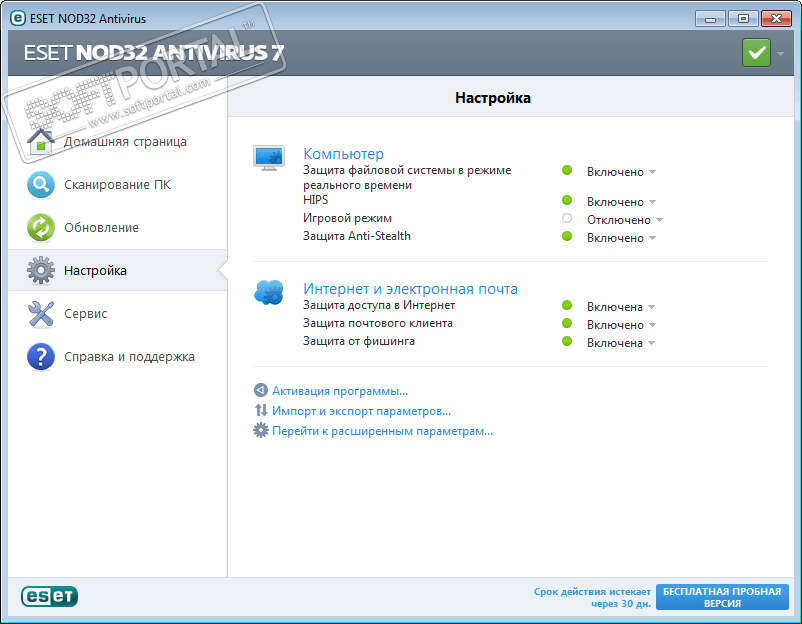Click the PC scan magnifier icon

click(x=41, y=185)
